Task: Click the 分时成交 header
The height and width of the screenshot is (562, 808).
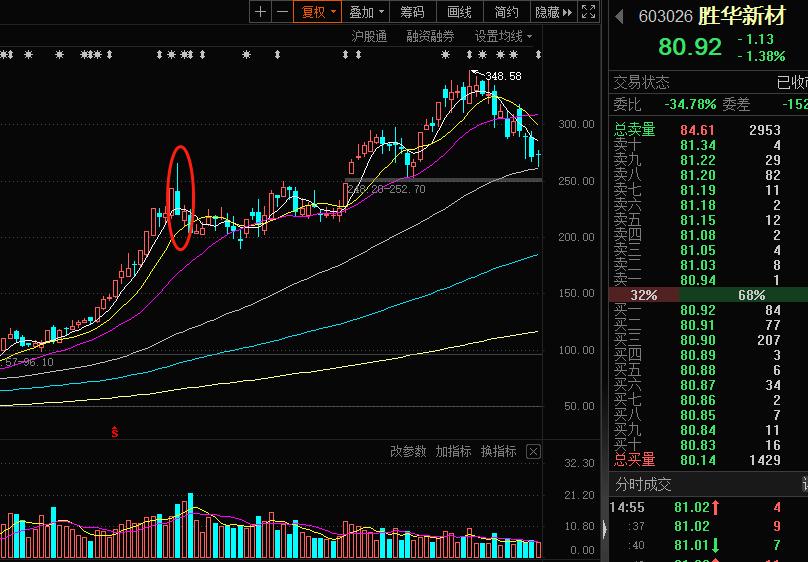Action: point(643,484)
